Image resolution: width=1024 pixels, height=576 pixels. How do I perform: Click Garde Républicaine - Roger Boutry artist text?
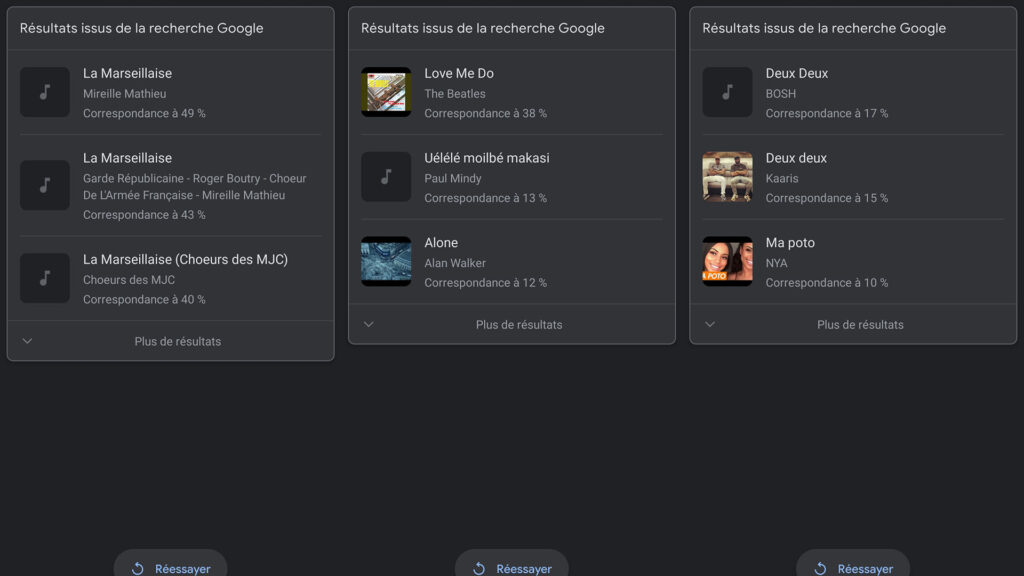tap(195, 187)
